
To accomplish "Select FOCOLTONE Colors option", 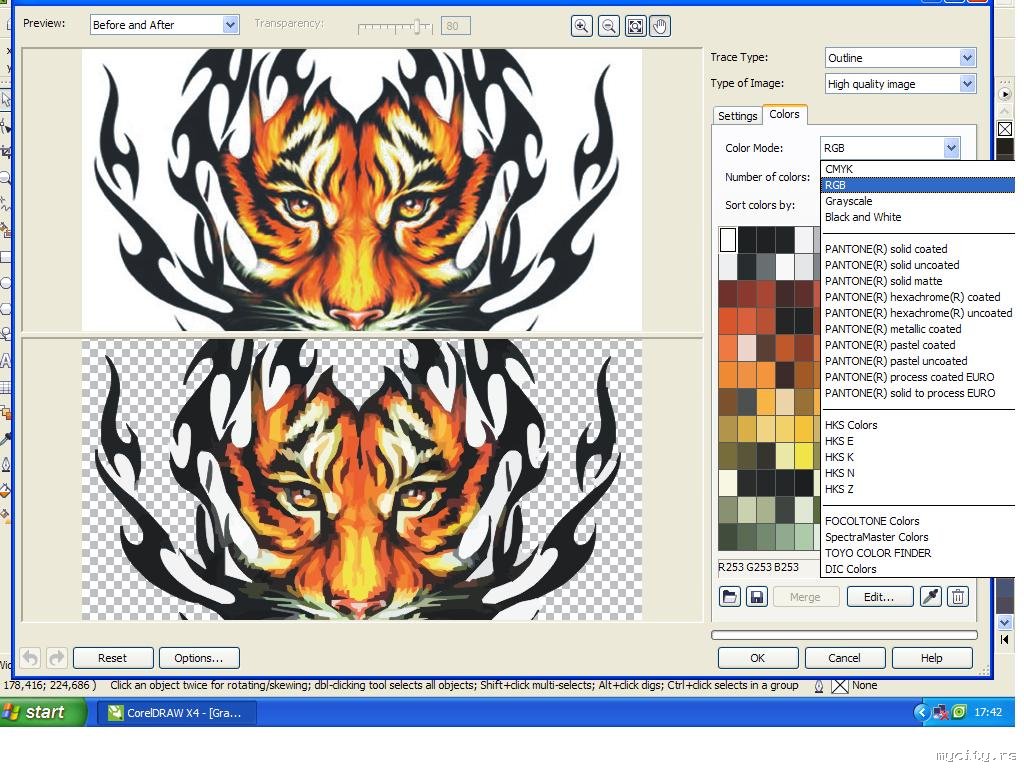I will coord(918,521).
